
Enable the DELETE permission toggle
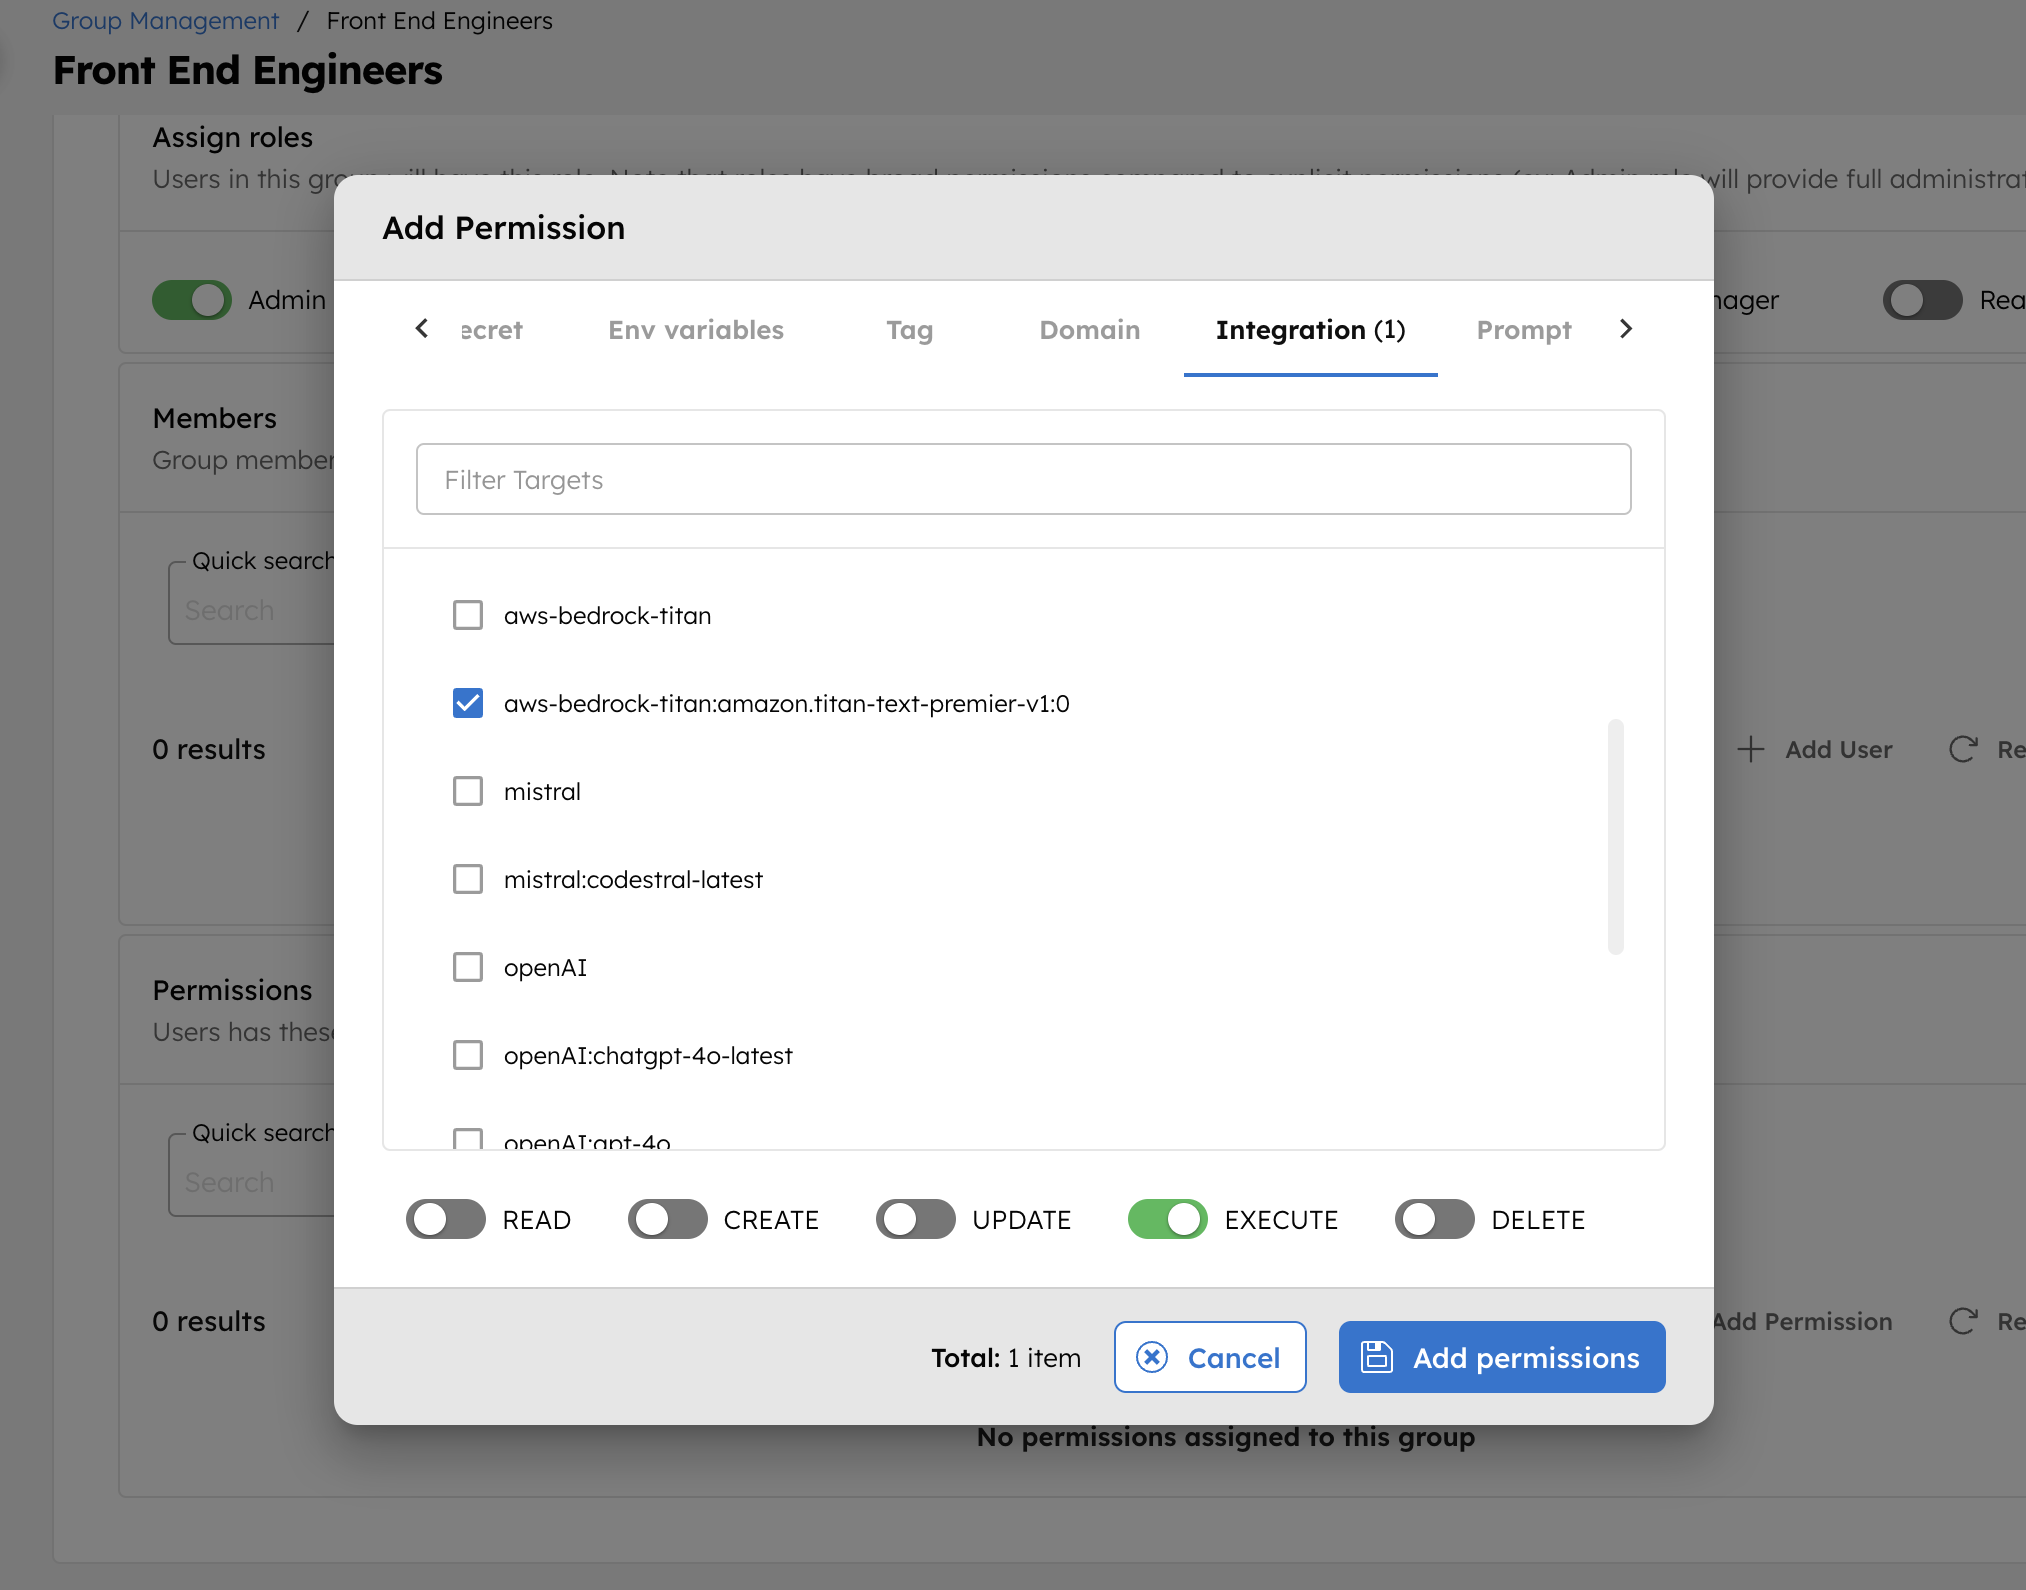click(1435, 1219)
